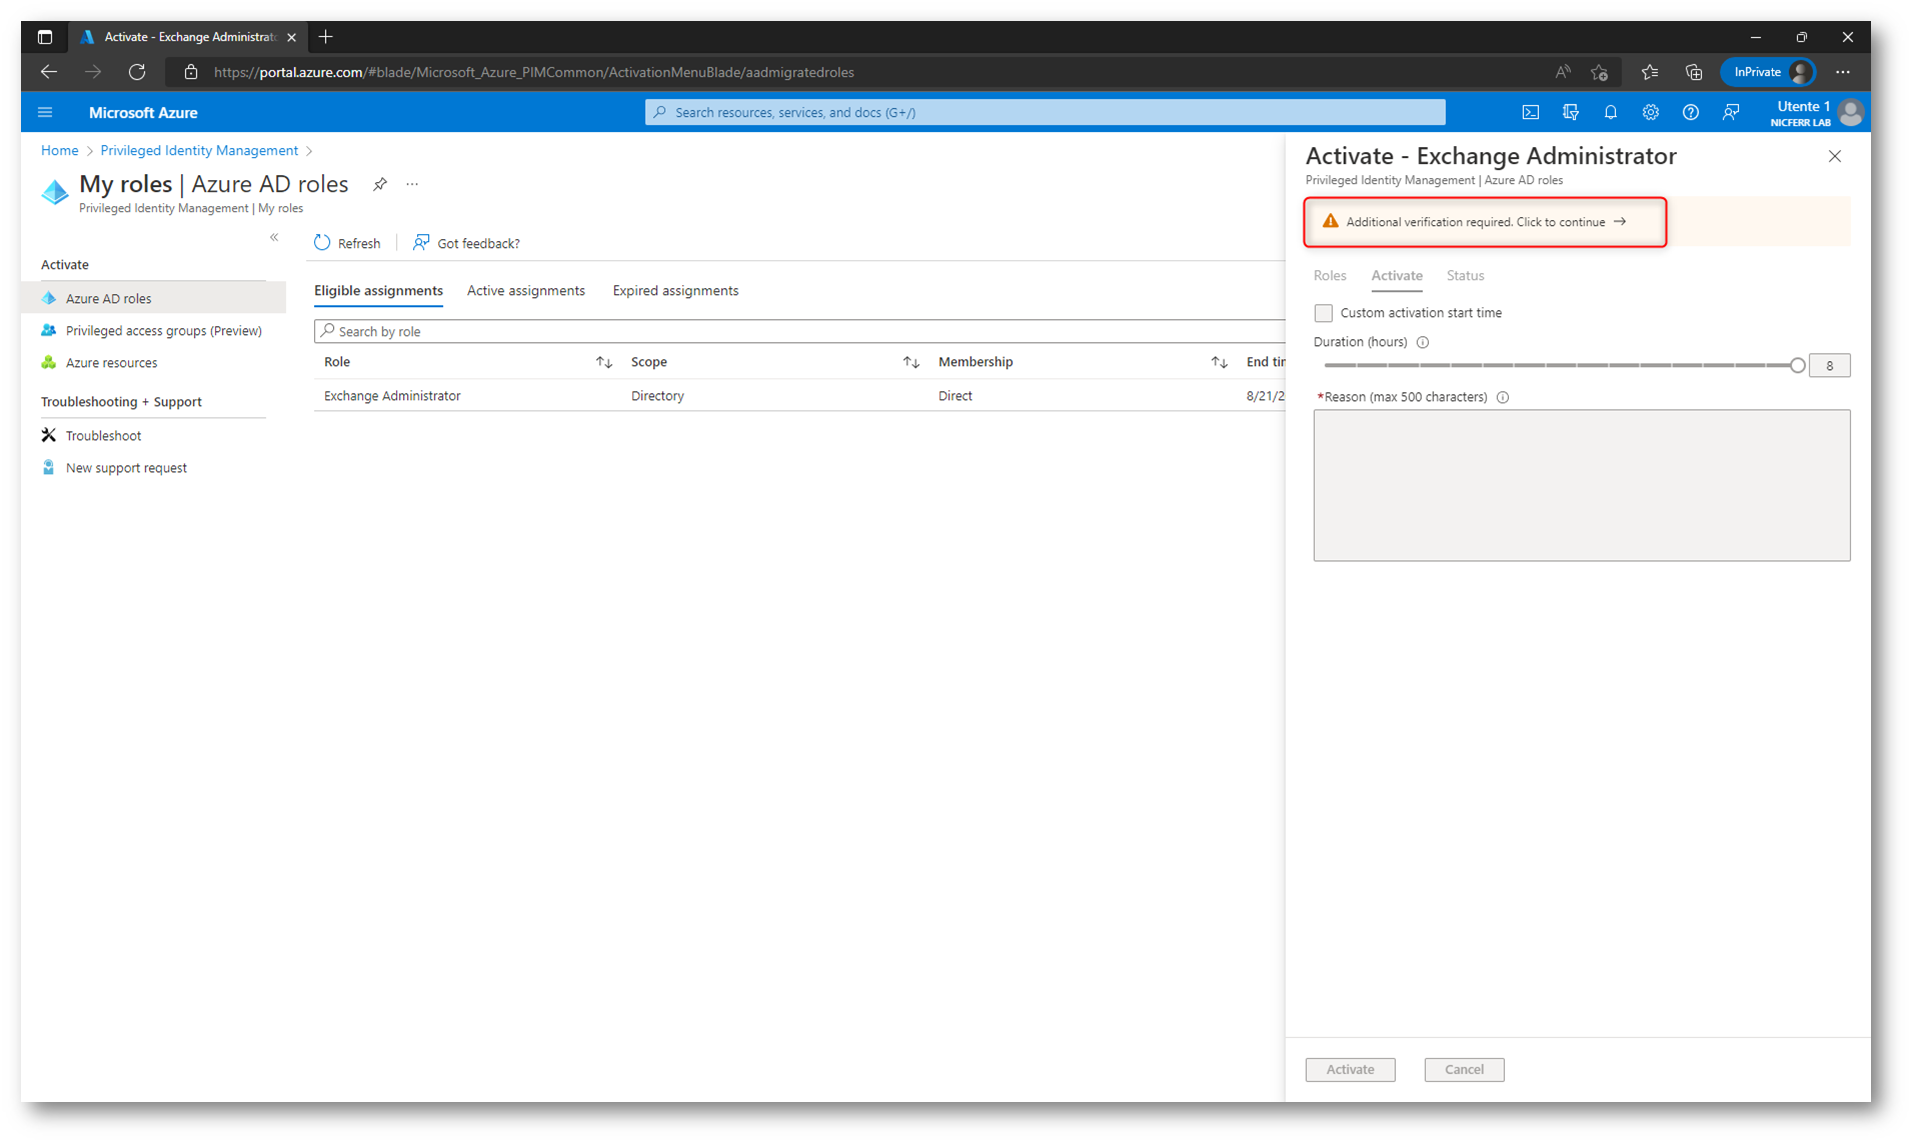This screenshot has width=1913, height=1144.
Task: Open the tab actions menu icon
Action: (x=45, y=37)
